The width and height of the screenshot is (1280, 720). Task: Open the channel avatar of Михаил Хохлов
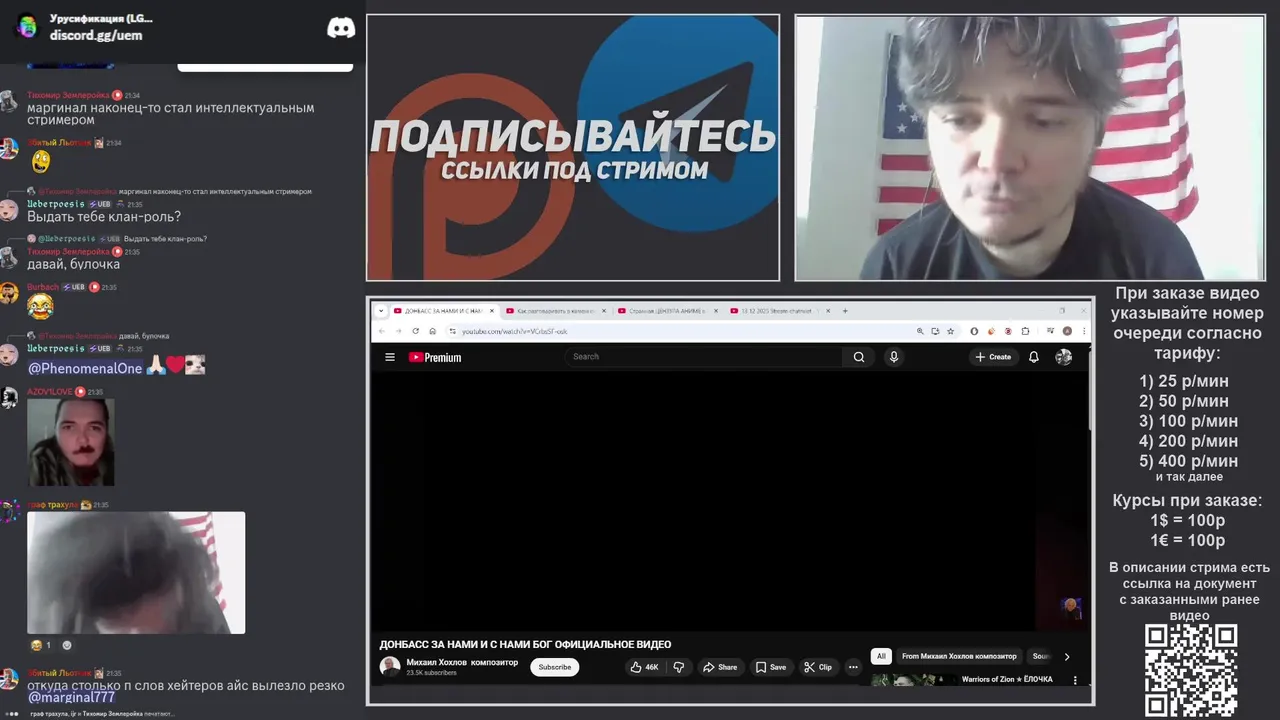[390, 667]
